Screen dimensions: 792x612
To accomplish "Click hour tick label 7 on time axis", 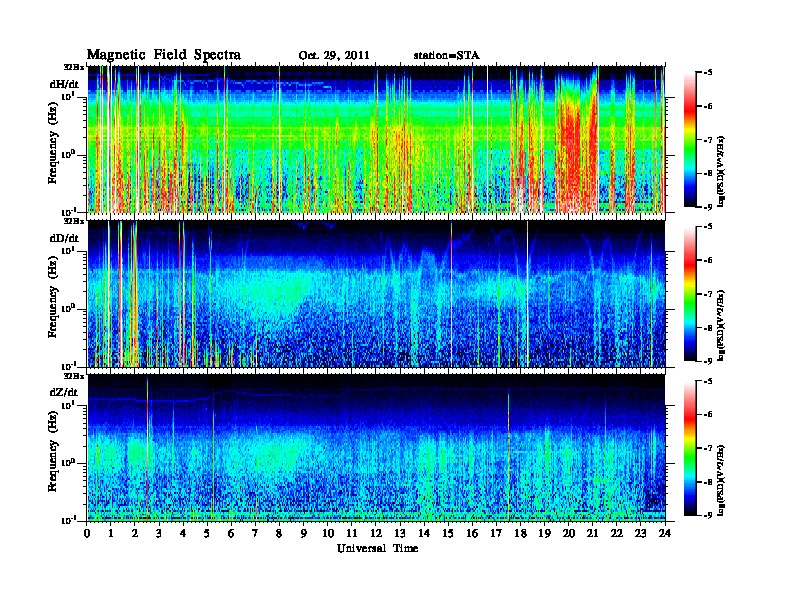I will pos(256,533).
